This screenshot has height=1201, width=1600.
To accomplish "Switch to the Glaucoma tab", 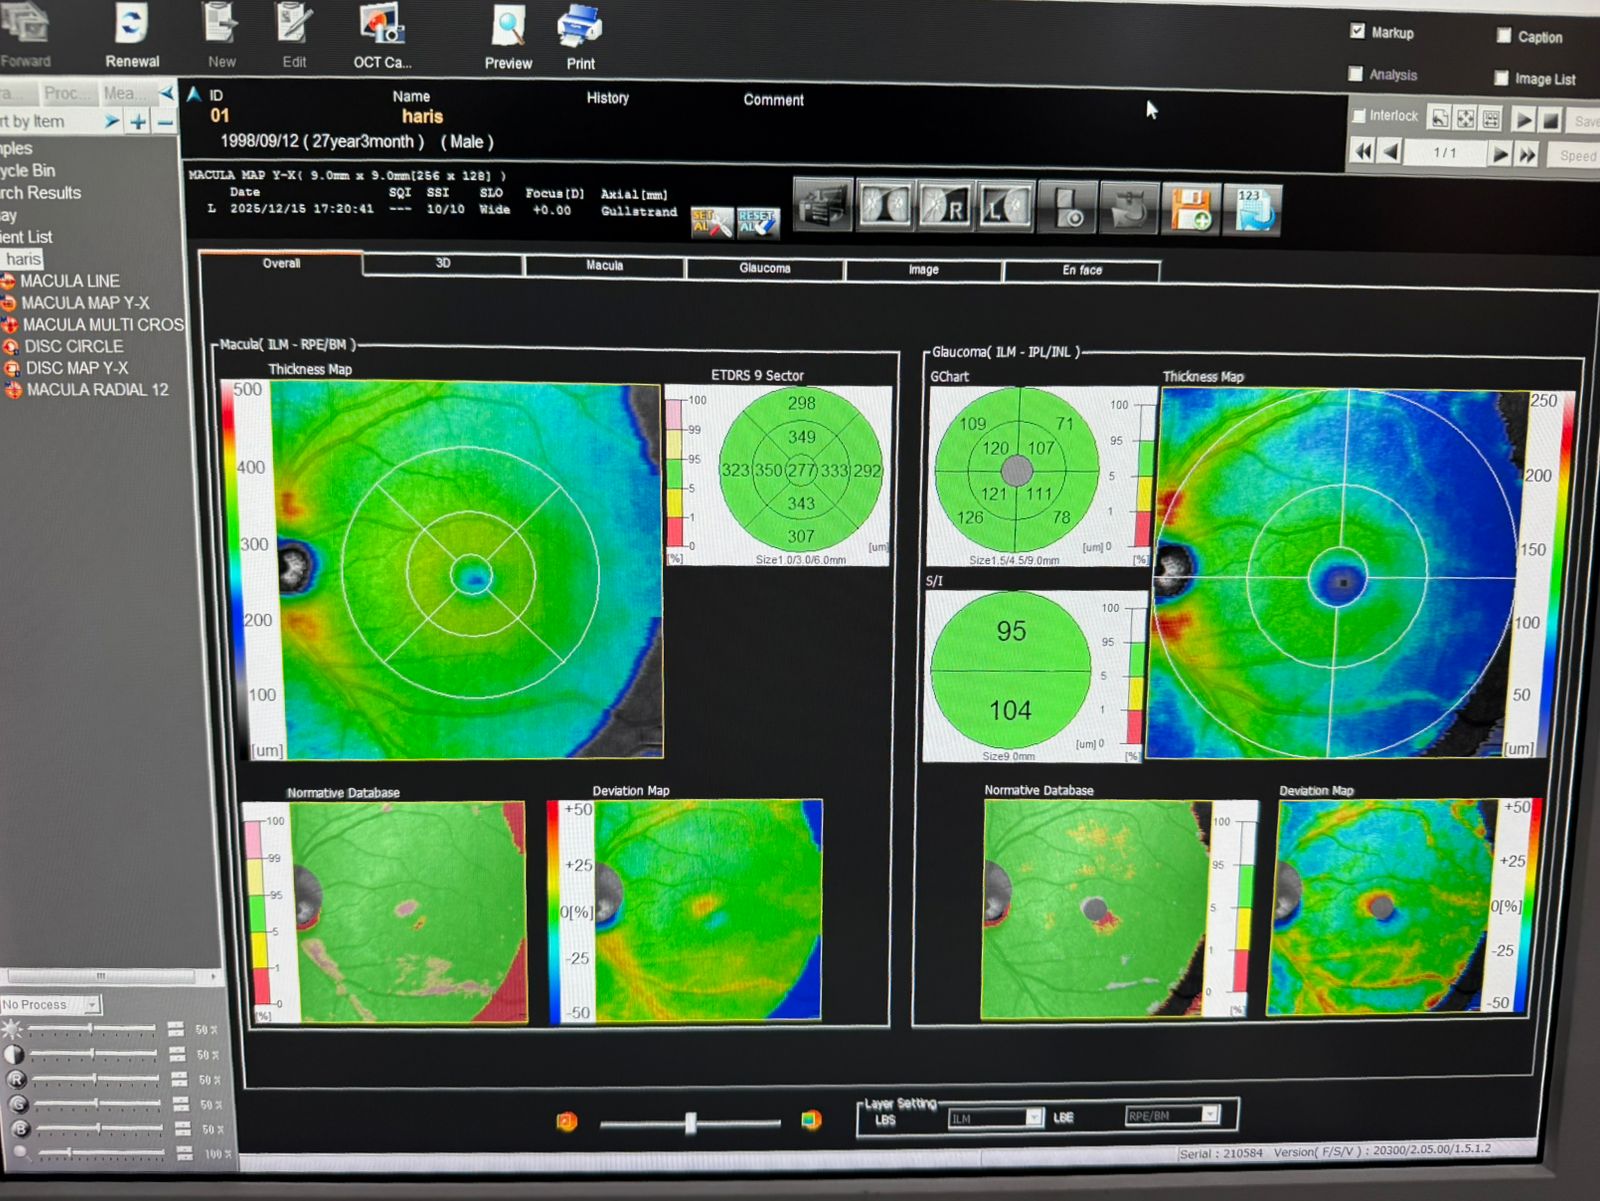I will coord(765,268).
